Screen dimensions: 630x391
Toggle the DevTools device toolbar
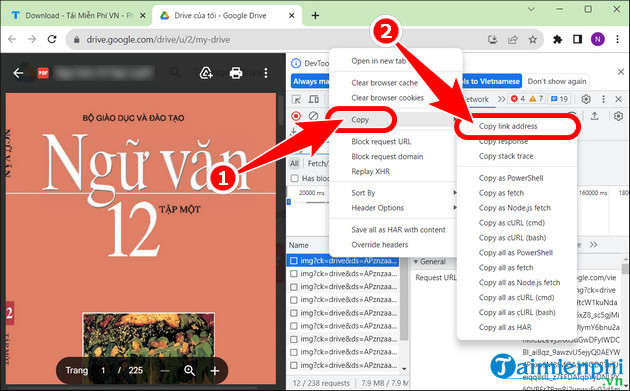click(313, 99)
